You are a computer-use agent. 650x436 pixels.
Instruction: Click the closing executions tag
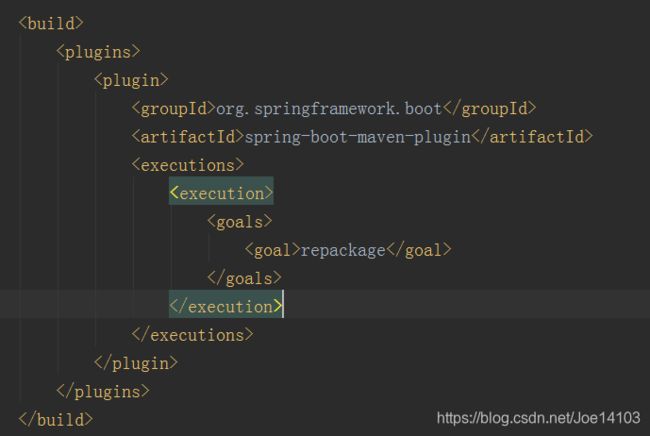click(x=192, y=335)
